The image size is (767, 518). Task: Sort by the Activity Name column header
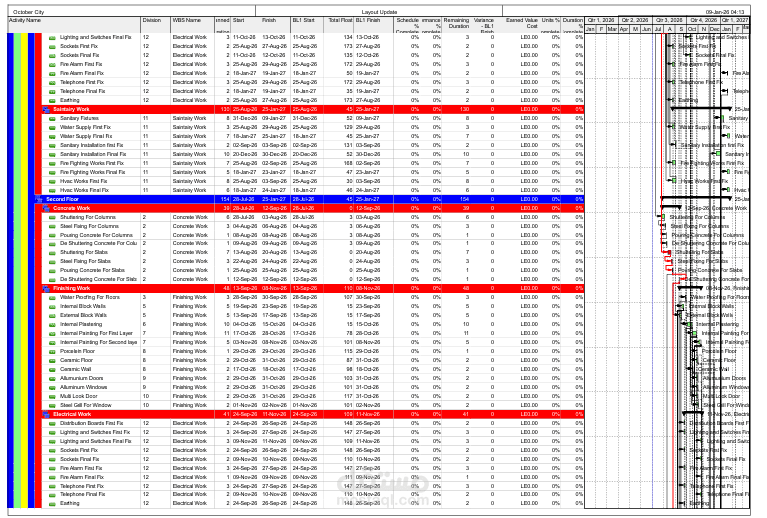click(x=74, y=25)
